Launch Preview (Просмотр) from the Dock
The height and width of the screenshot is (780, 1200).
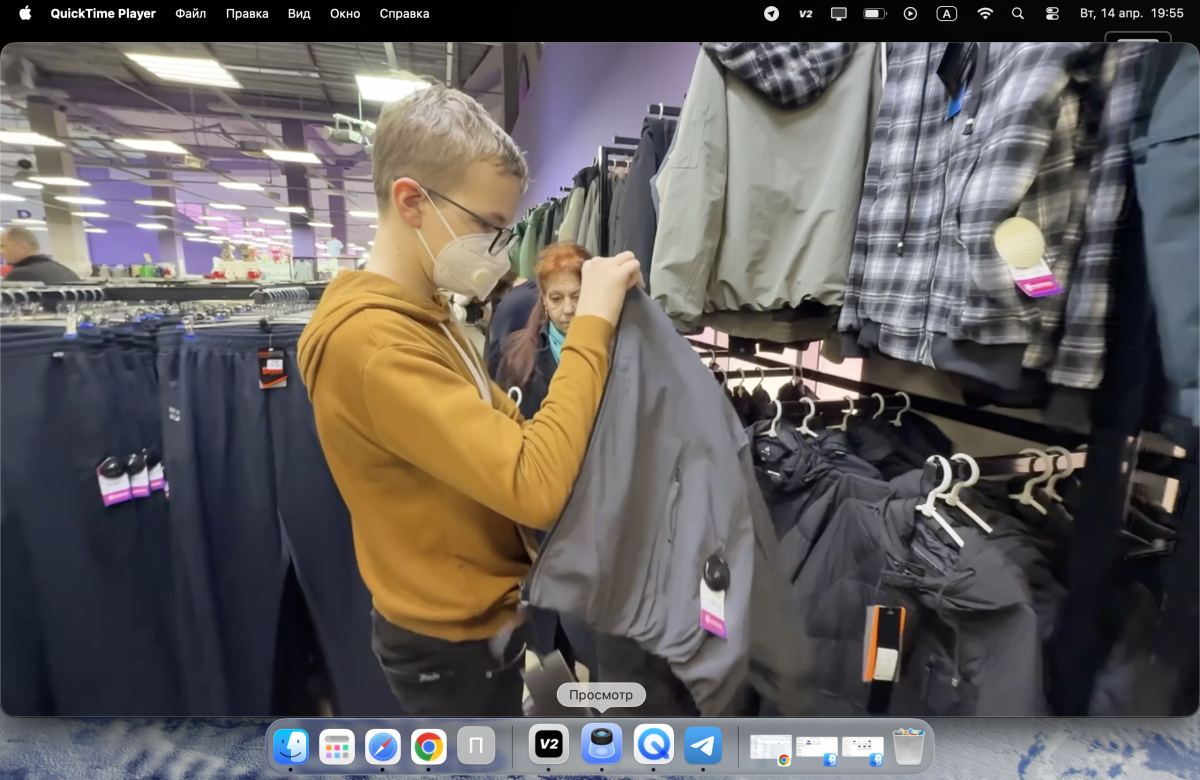602,746
